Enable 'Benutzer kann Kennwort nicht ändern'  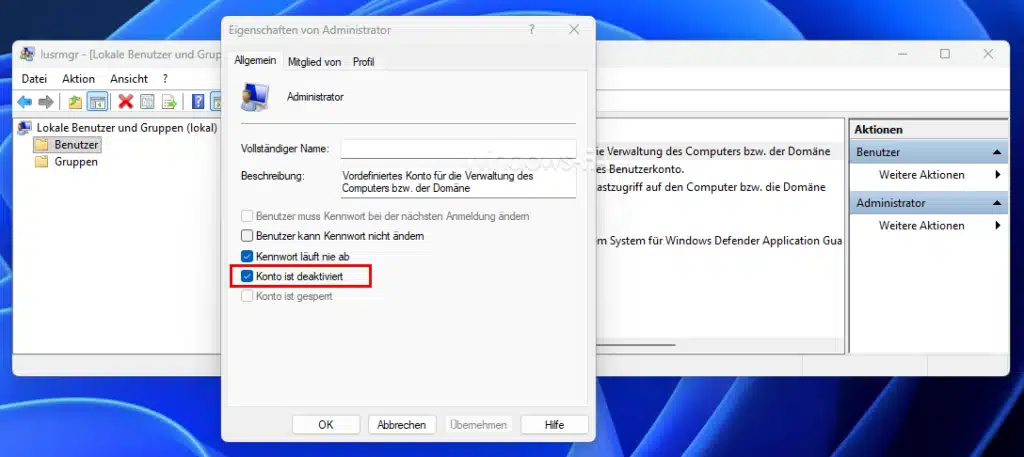pyautogui.click(x=248, y=236)
